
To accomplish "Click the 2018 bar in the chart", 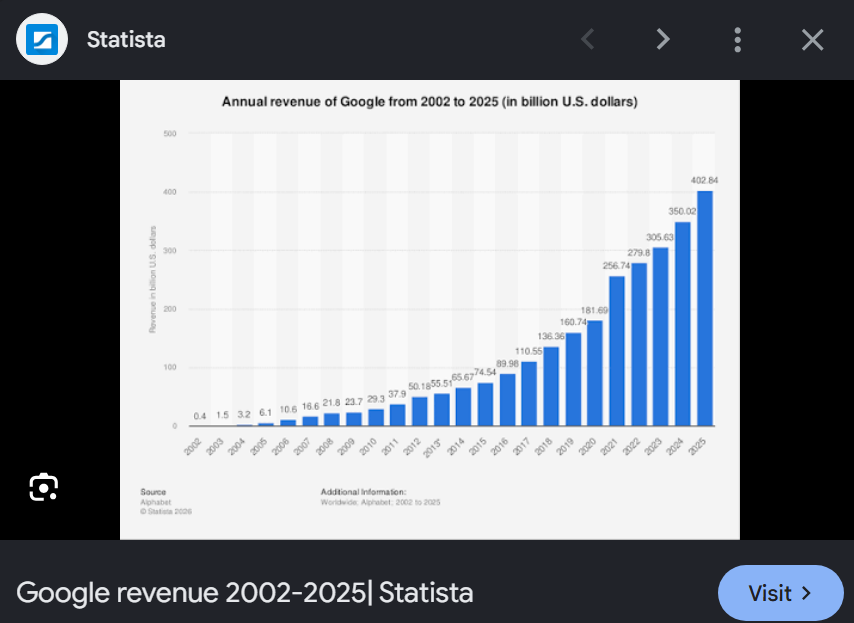I will (551, 386).
